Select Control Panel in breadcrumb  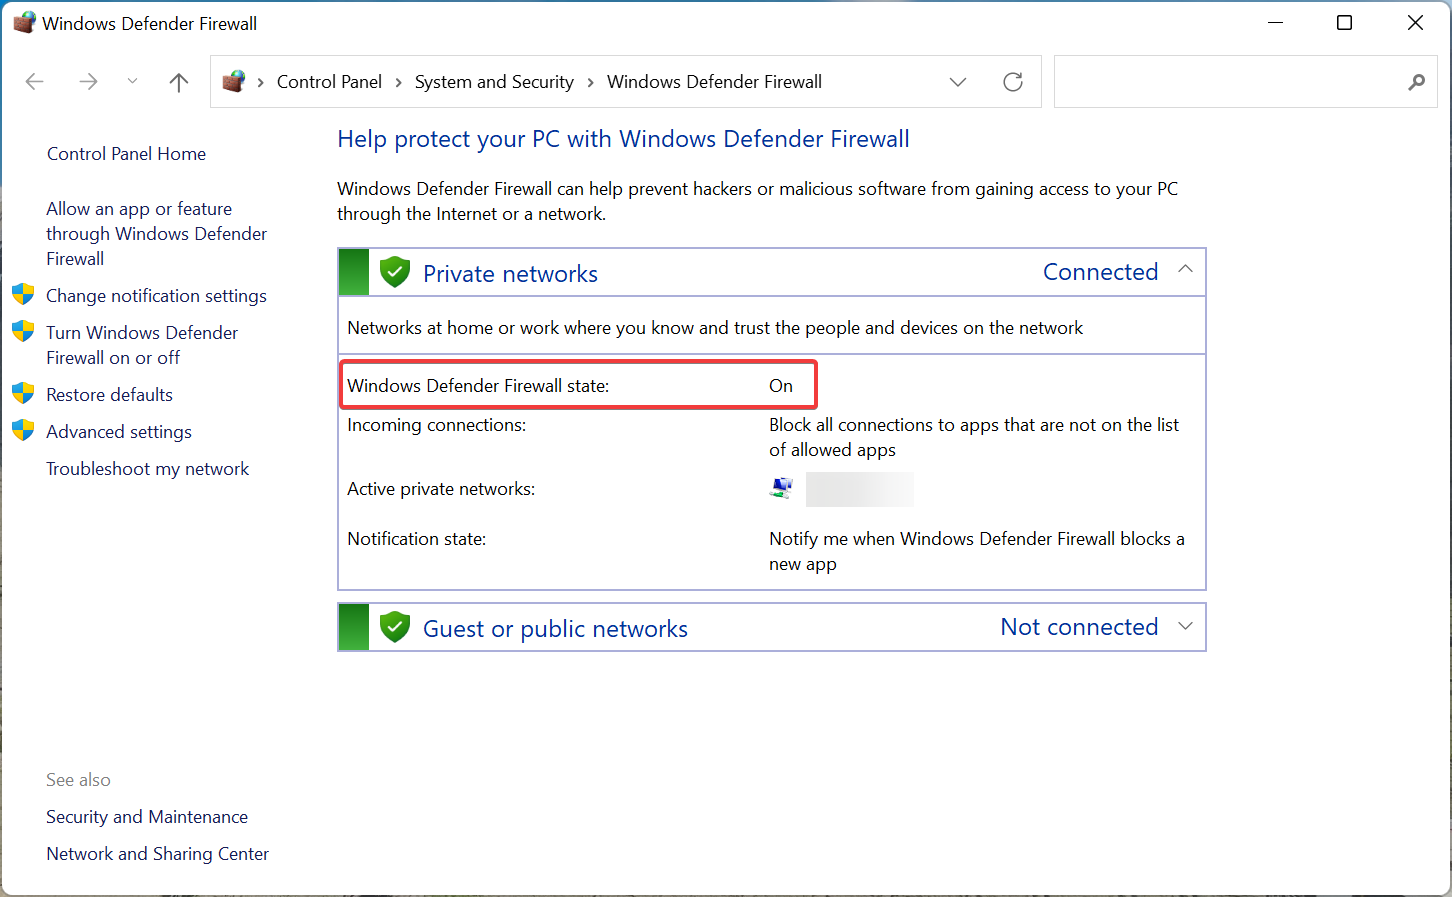point(329,82)
